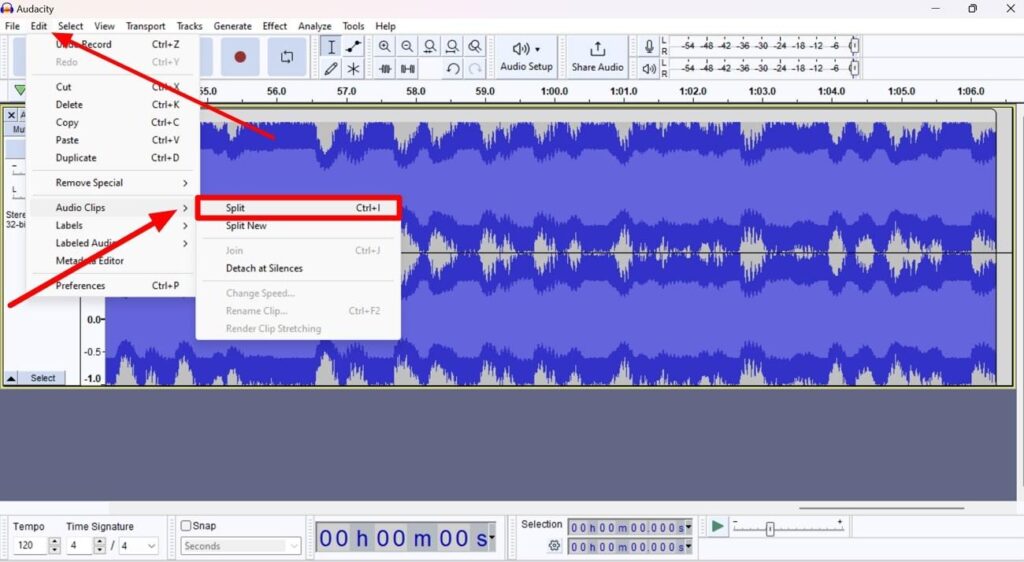The width and height of the screenshot is (1024, 562).
Task: Open the Effect menu
Action: click(275, 26)
